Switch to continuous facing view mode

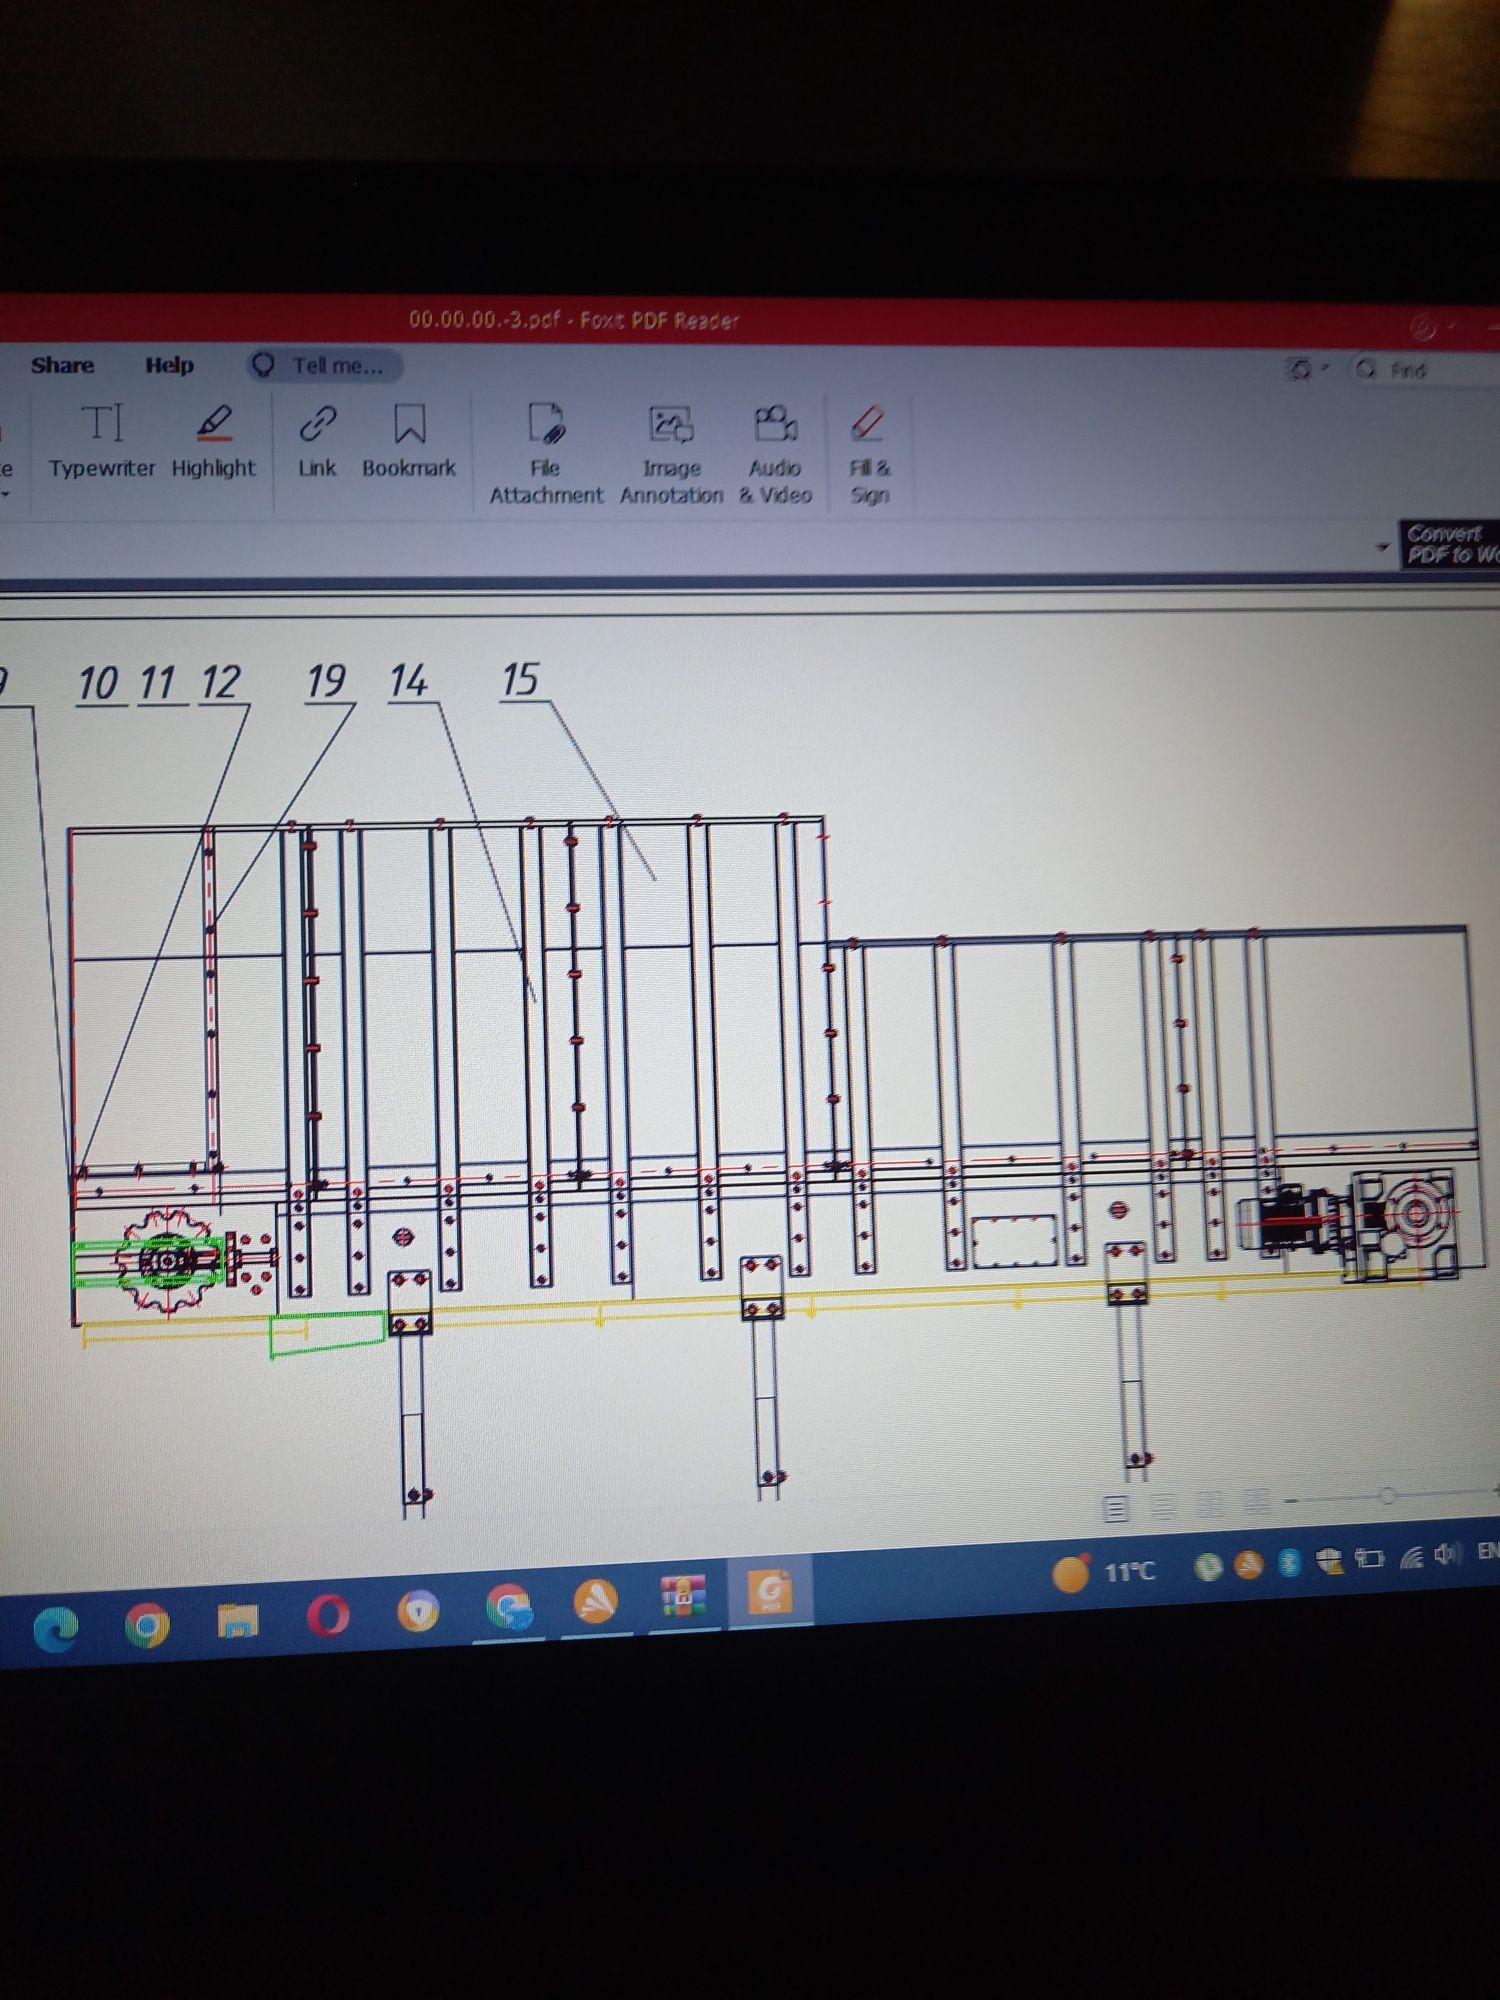coord(1257,1501)
